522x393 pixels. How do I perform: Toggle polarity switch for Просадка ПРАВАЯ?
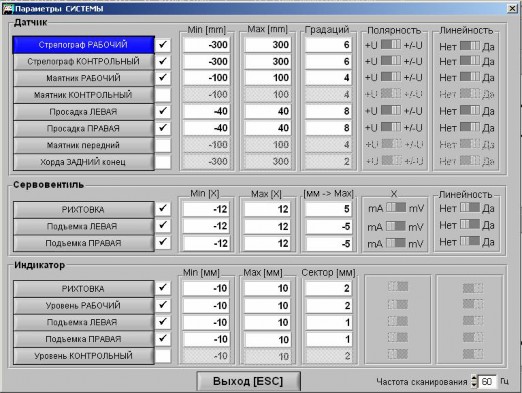click(x=391, y=127)
